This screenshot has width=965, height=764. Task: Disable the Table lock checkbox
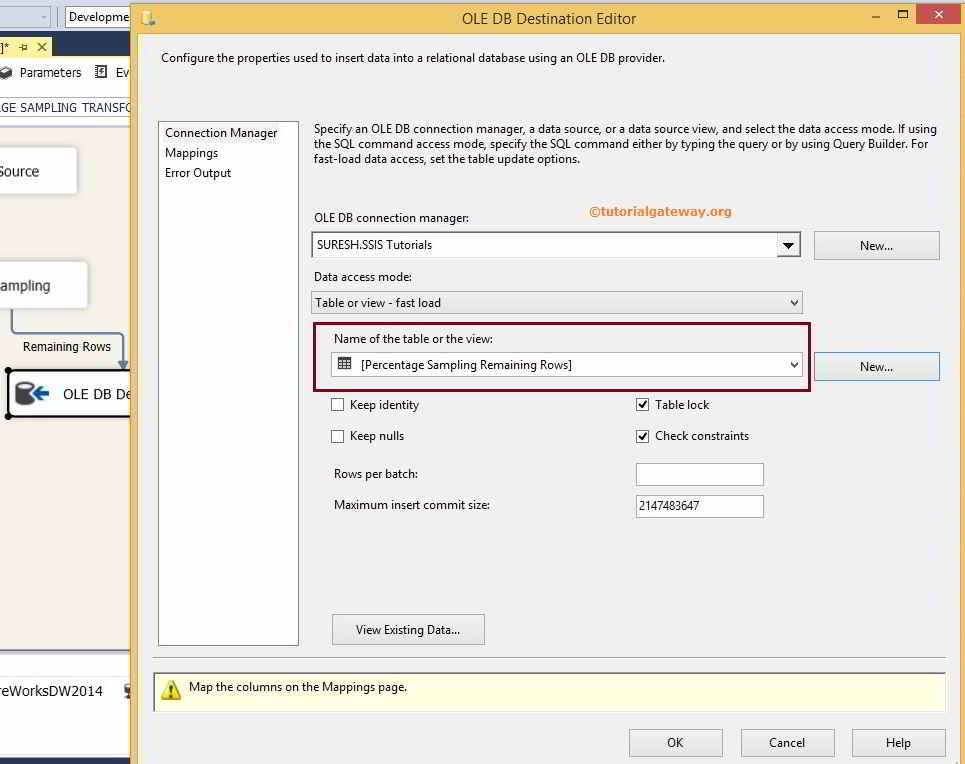642,404
